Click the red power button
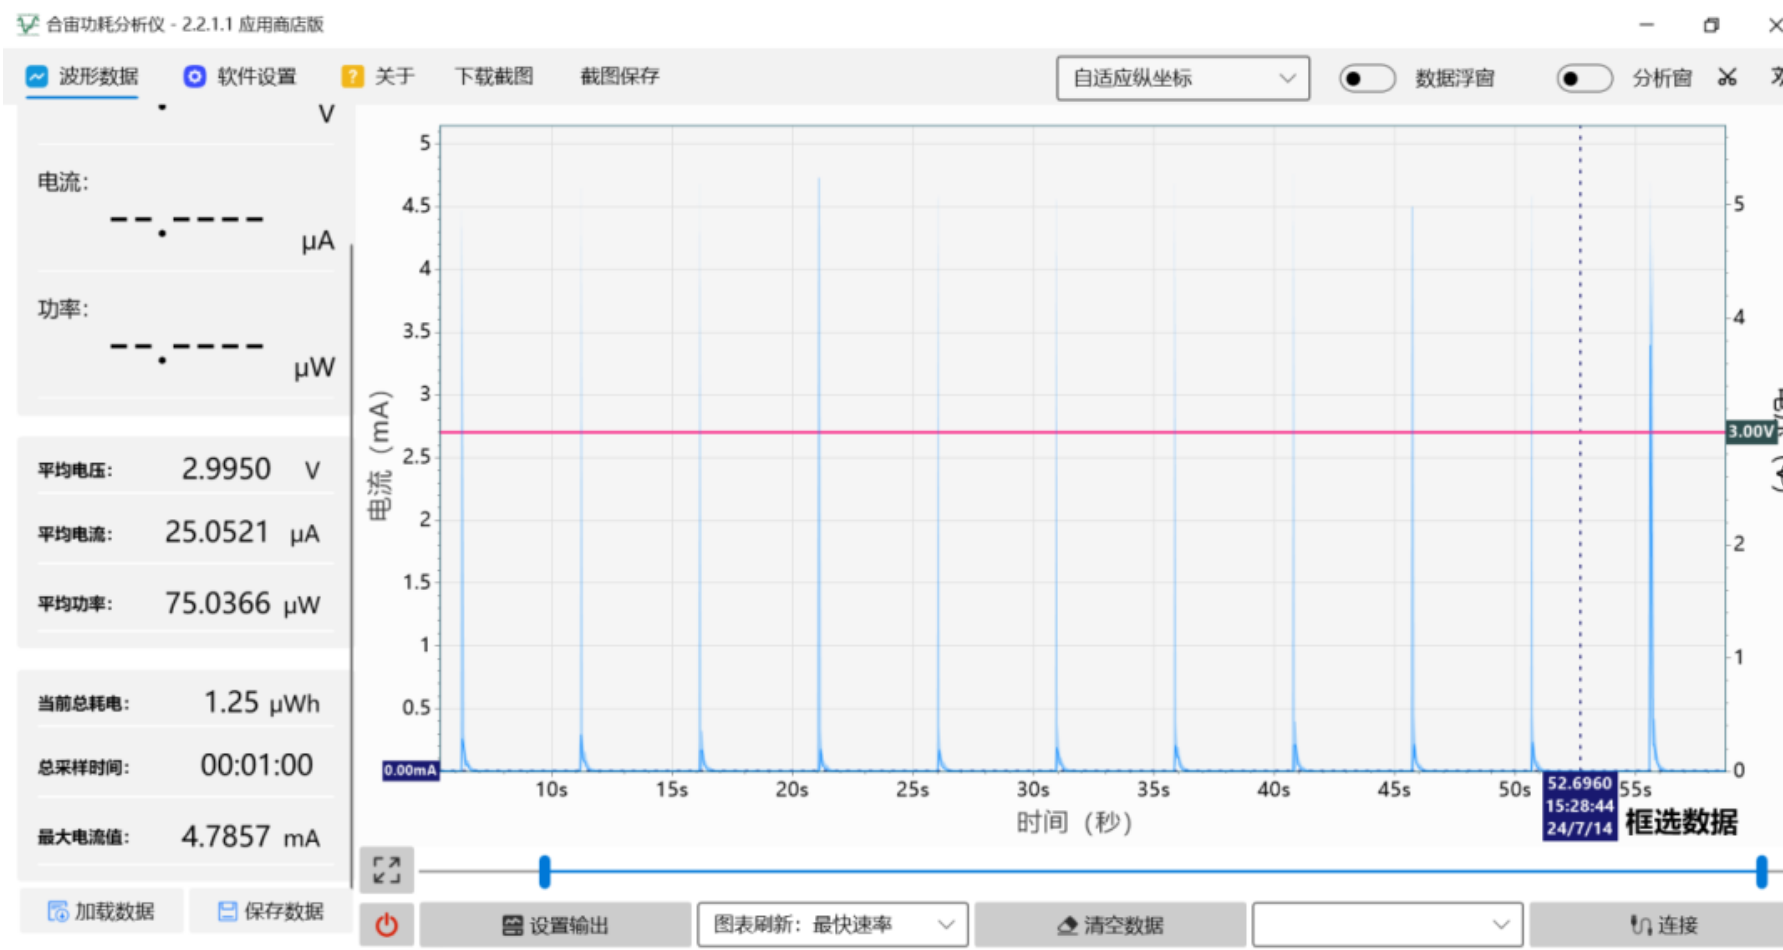Image resolution: width=1783 pixels, height=950 pixels. 386,925
